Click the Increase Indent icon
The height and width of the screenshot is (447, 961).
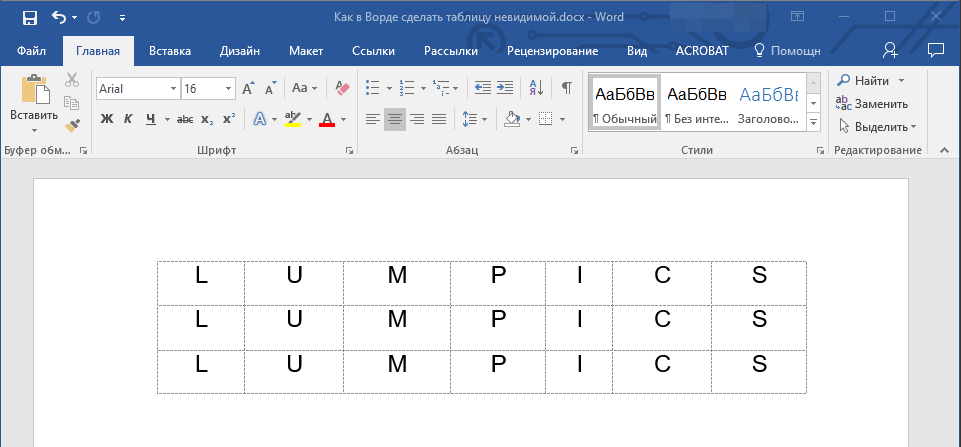point(505,88)
